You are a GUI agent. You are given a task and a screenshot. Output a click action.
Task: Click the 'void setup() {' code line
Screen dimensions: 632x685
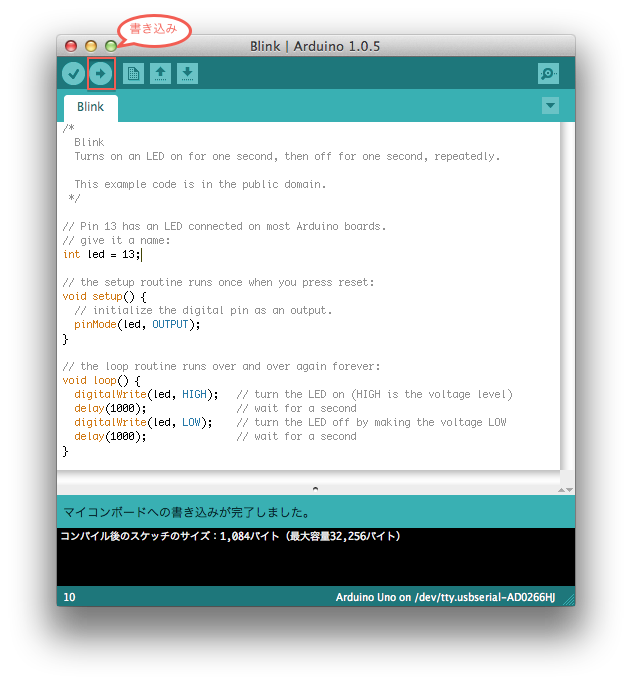pyautogui.click(x=105, y=297)
